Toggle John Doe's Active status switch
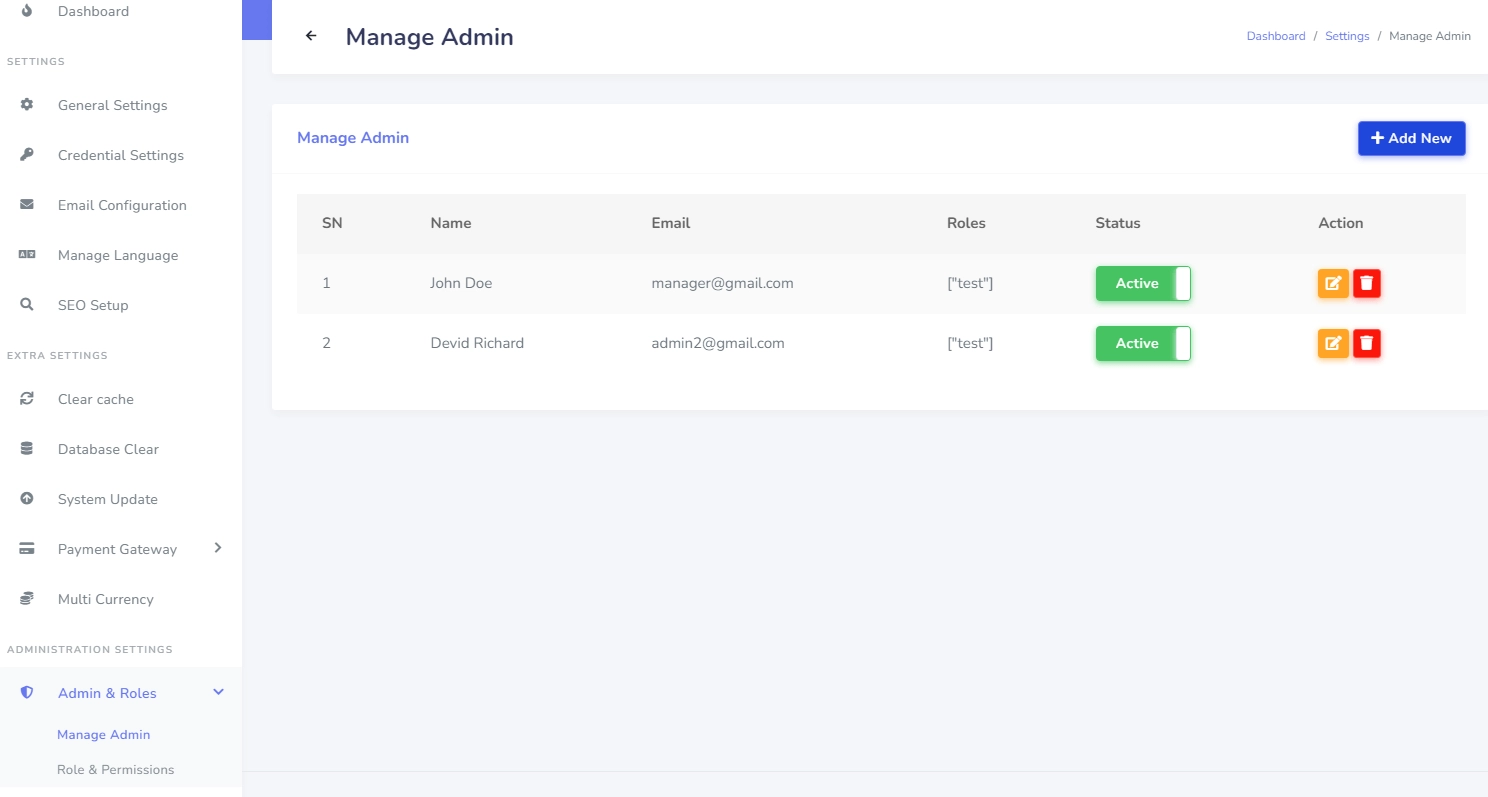 click(x=1143, y=284)
